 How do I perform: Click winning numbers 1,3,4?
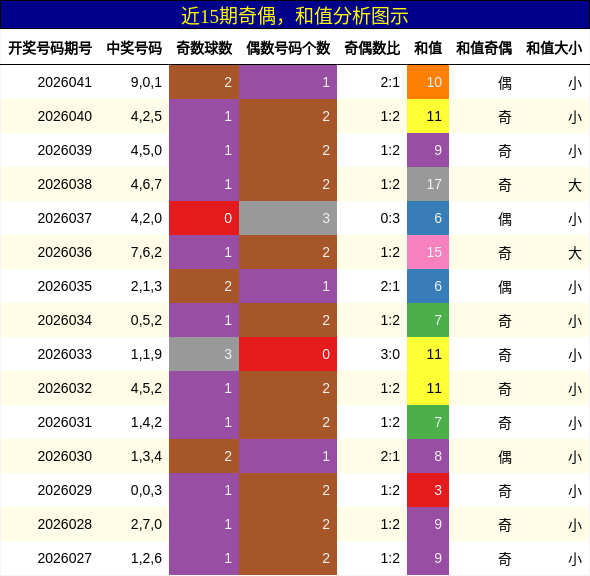click(x=146, y=456)
